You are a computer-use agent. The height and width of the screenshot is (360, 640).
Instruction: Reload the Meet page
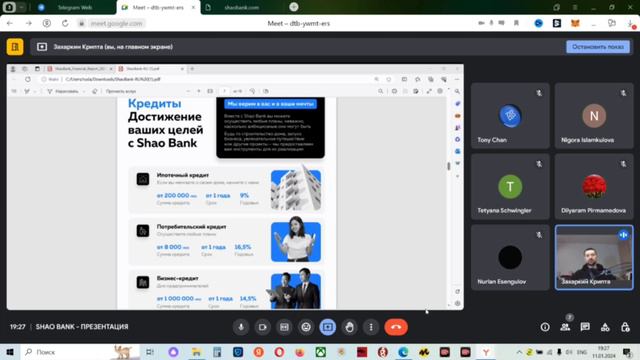click(65, 23)
